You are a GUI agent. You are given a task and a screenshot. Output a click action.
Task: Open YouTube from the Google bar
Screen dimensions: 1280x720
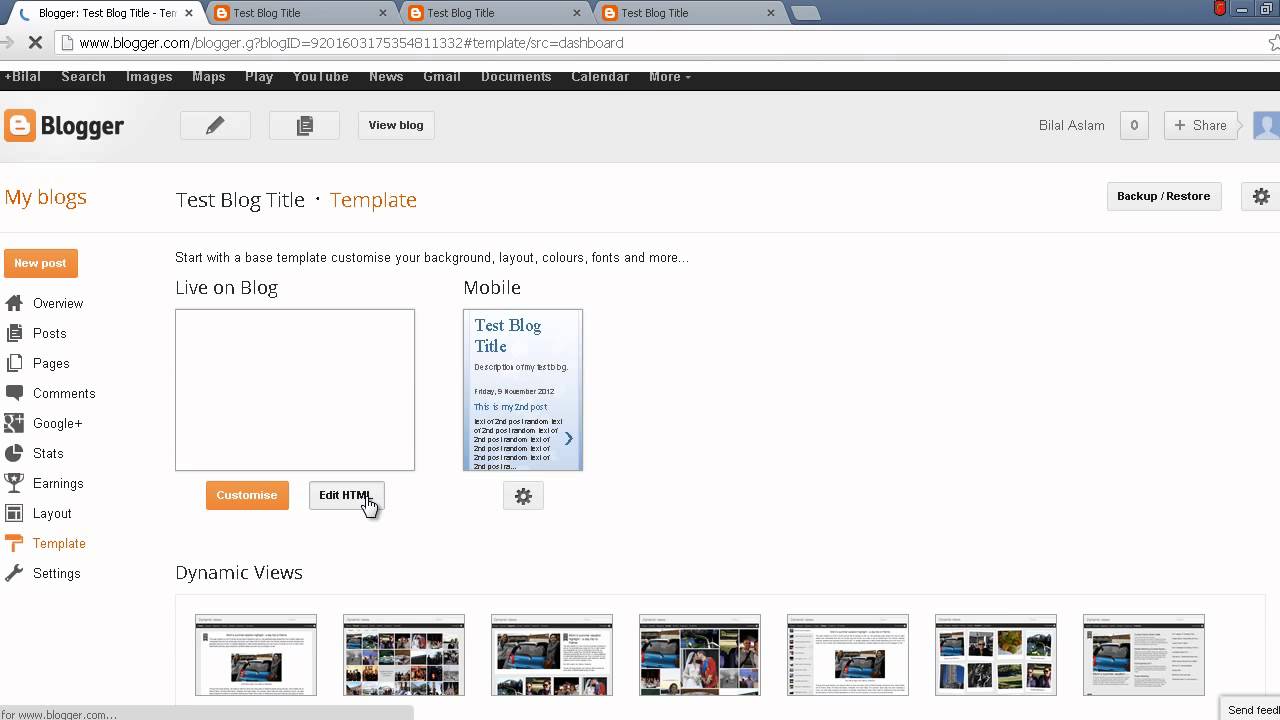tap(320, 77)
